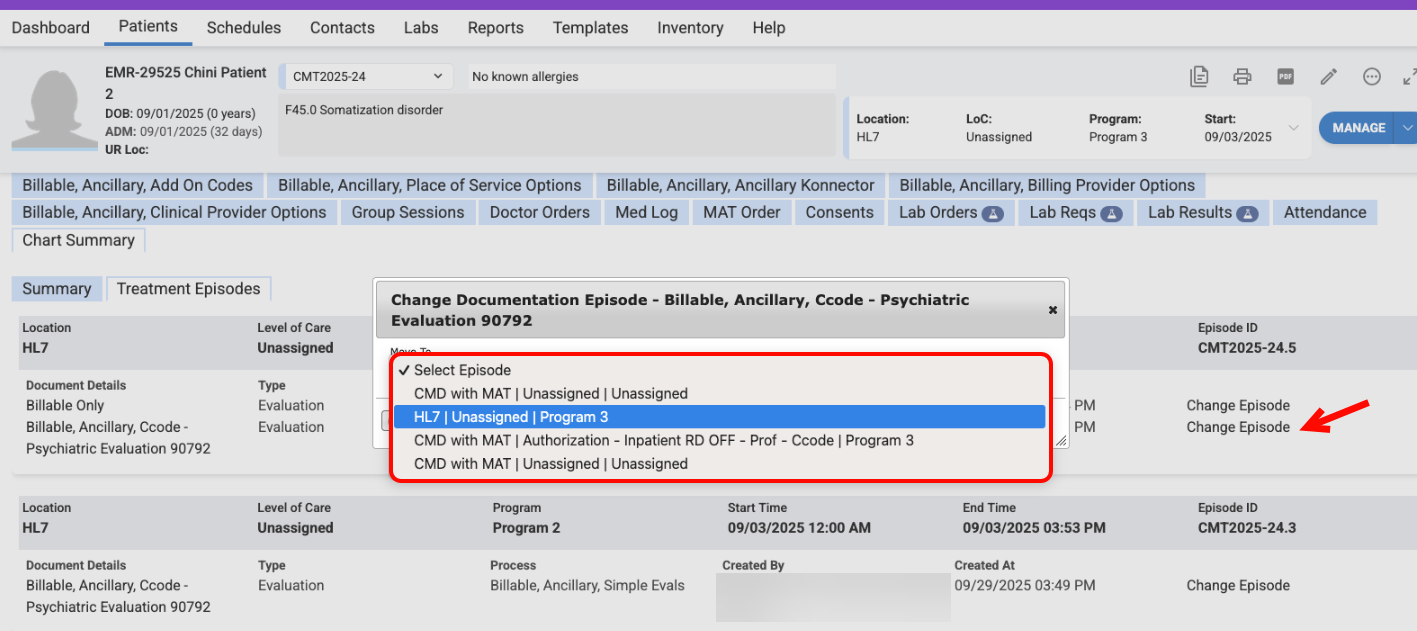Expand the location and program details chevron
The height and width of the screenshot is (631, 1417).
click(x=1293, y=128)
